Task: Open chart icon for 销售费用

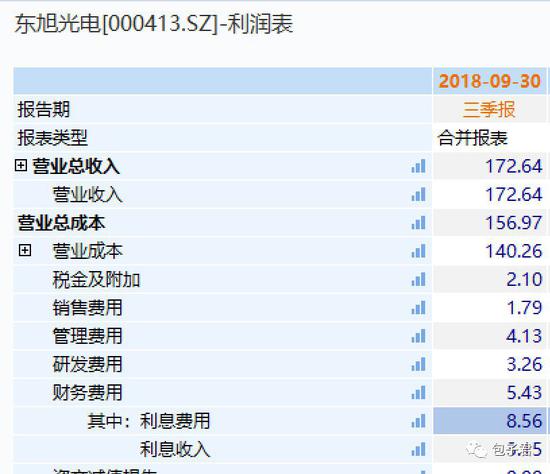Action: click(x=418, y=308)
